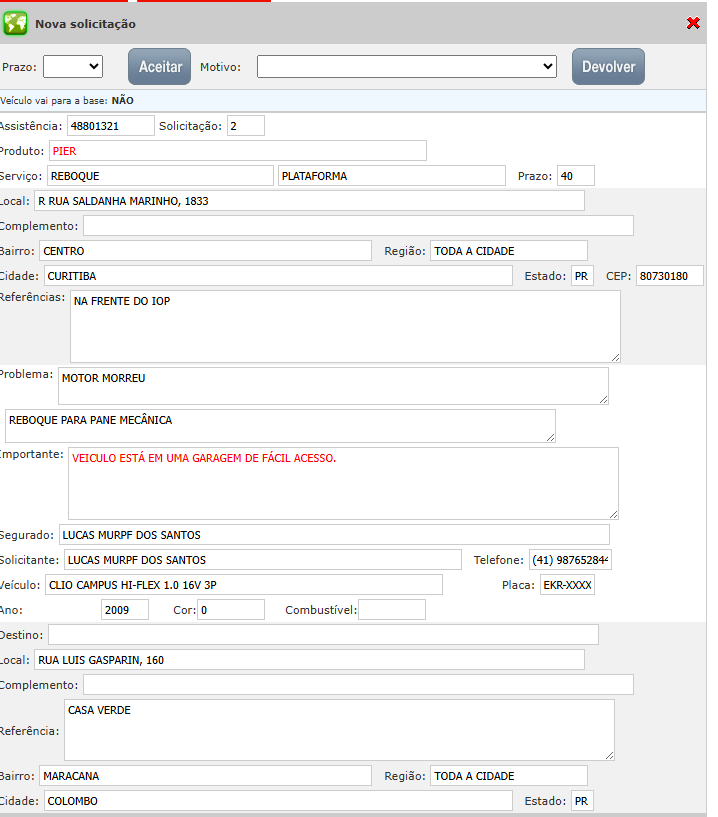Screen dimensions: 718x817
Task: Click the origin Local field with Saldanha Marinho
Action: point(308,201)
